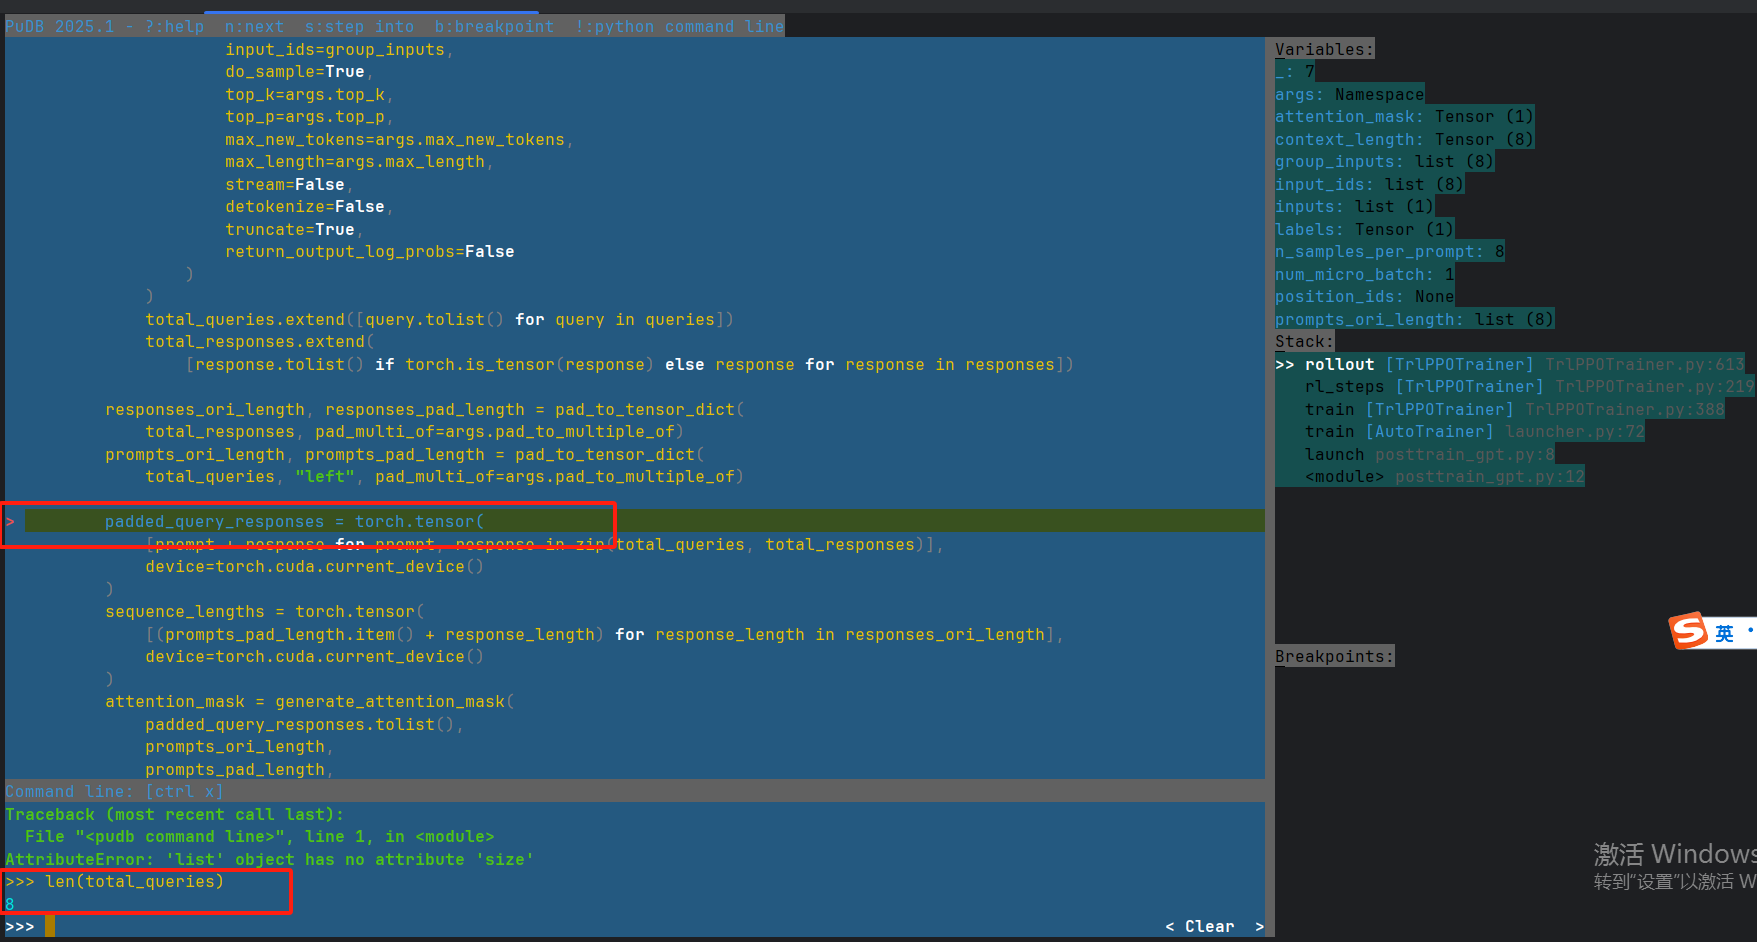Click current line padded_query_responses = torch.tensor(
This screenshot has width=1757, height=942.
click(294, 521)
